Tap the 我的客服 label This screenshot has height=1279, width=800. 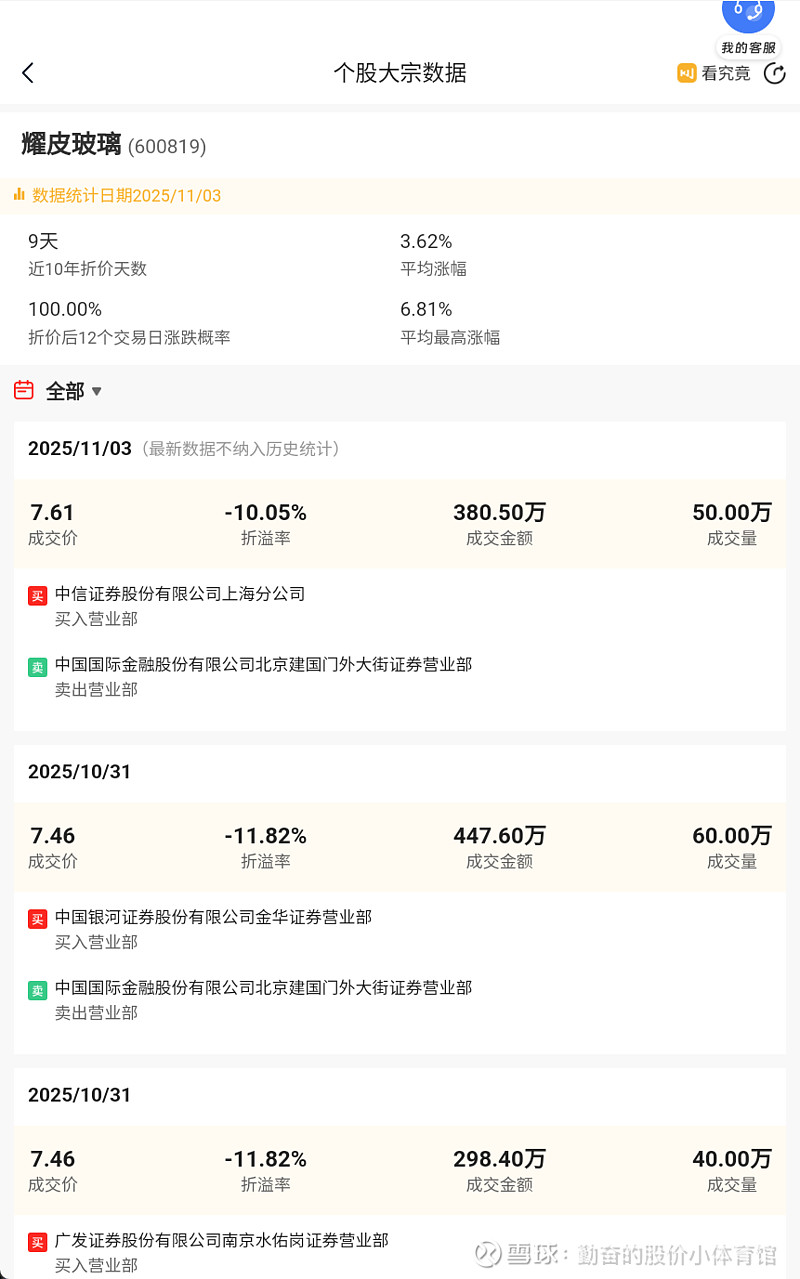[x=748, y=47]
